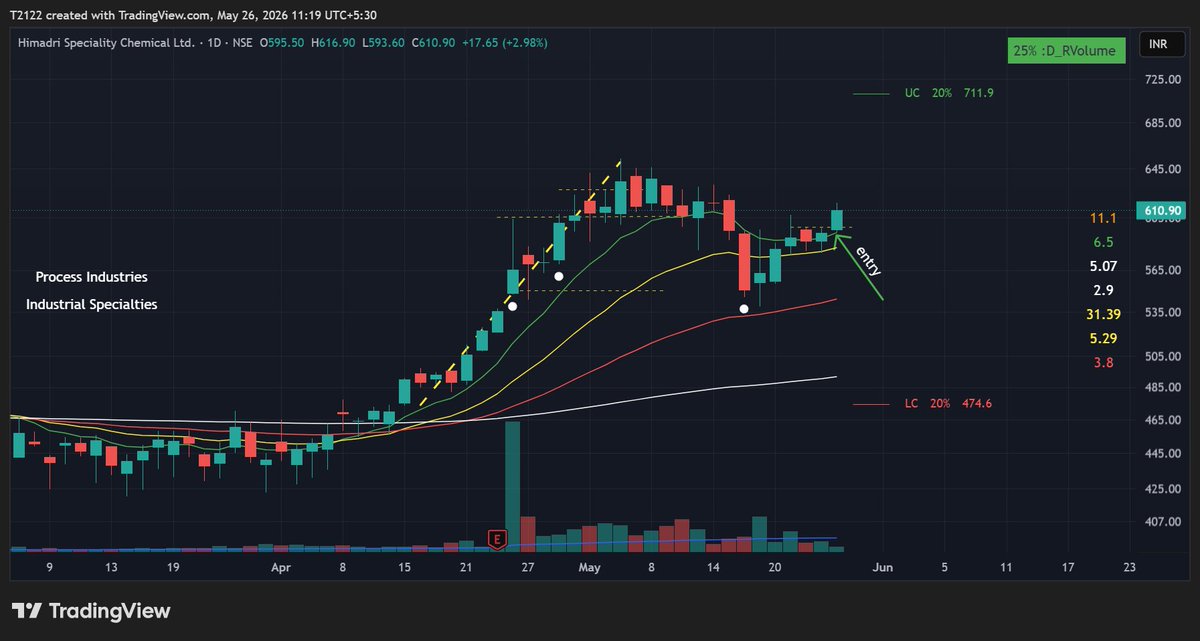Click the 407.00 price axis label
The width and height of the screenshot is (1200, 641).
click(x=1162, y=521)
